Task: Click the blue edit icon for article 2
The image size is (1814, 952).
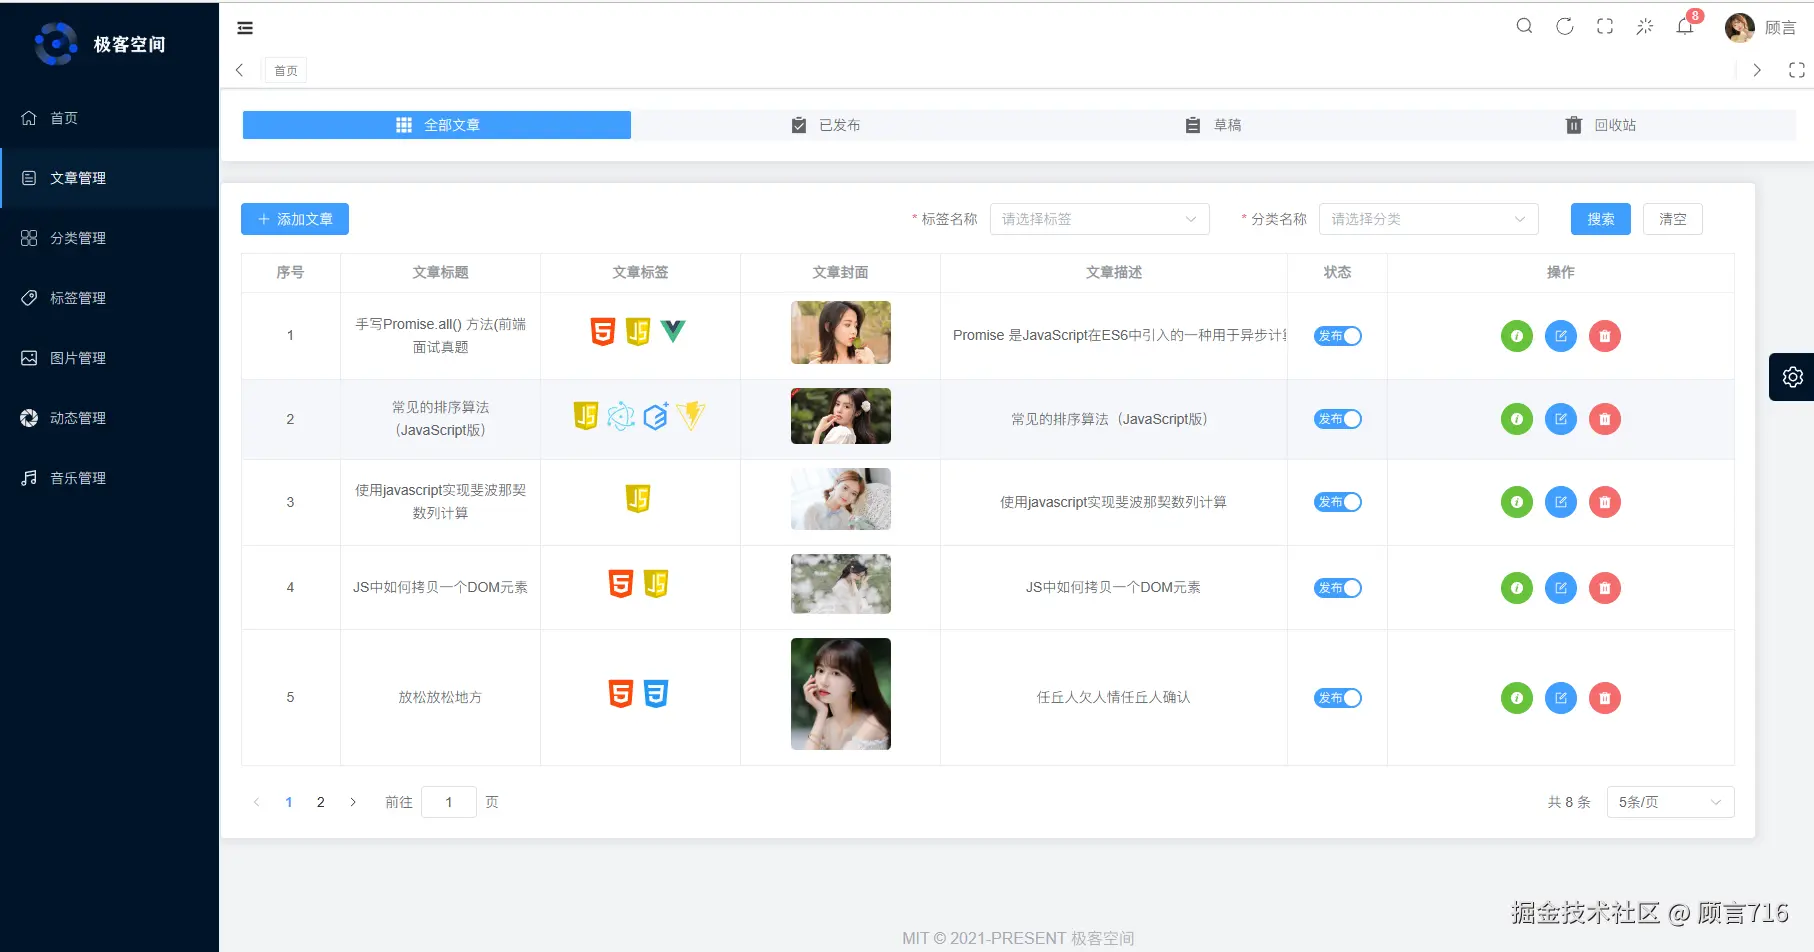Action: (x=1560, y=419)
